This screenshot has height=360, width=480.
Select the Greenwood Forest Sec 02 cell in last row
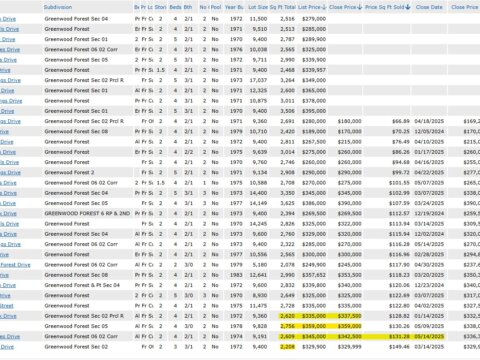pyautogui.click(x=76, y=347)
